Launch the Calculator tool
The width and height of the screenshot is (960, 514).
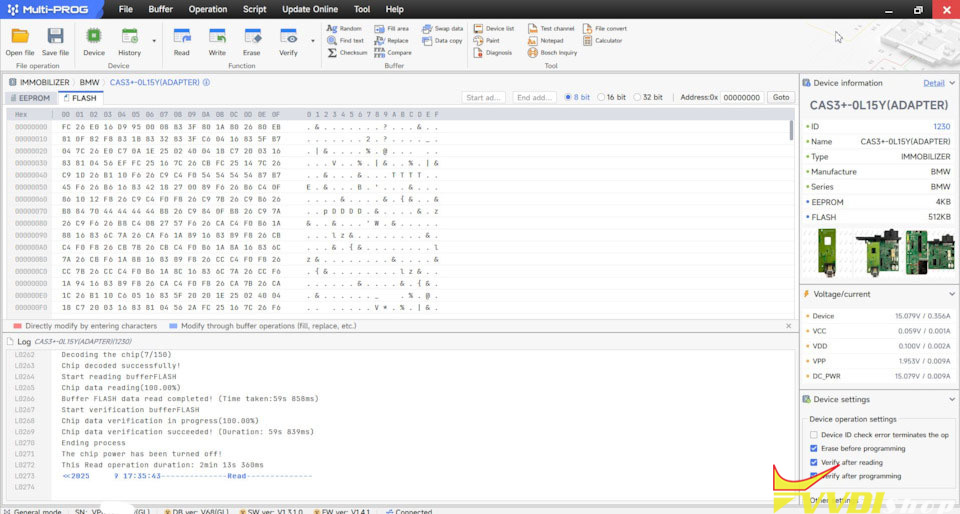point(602,40)
